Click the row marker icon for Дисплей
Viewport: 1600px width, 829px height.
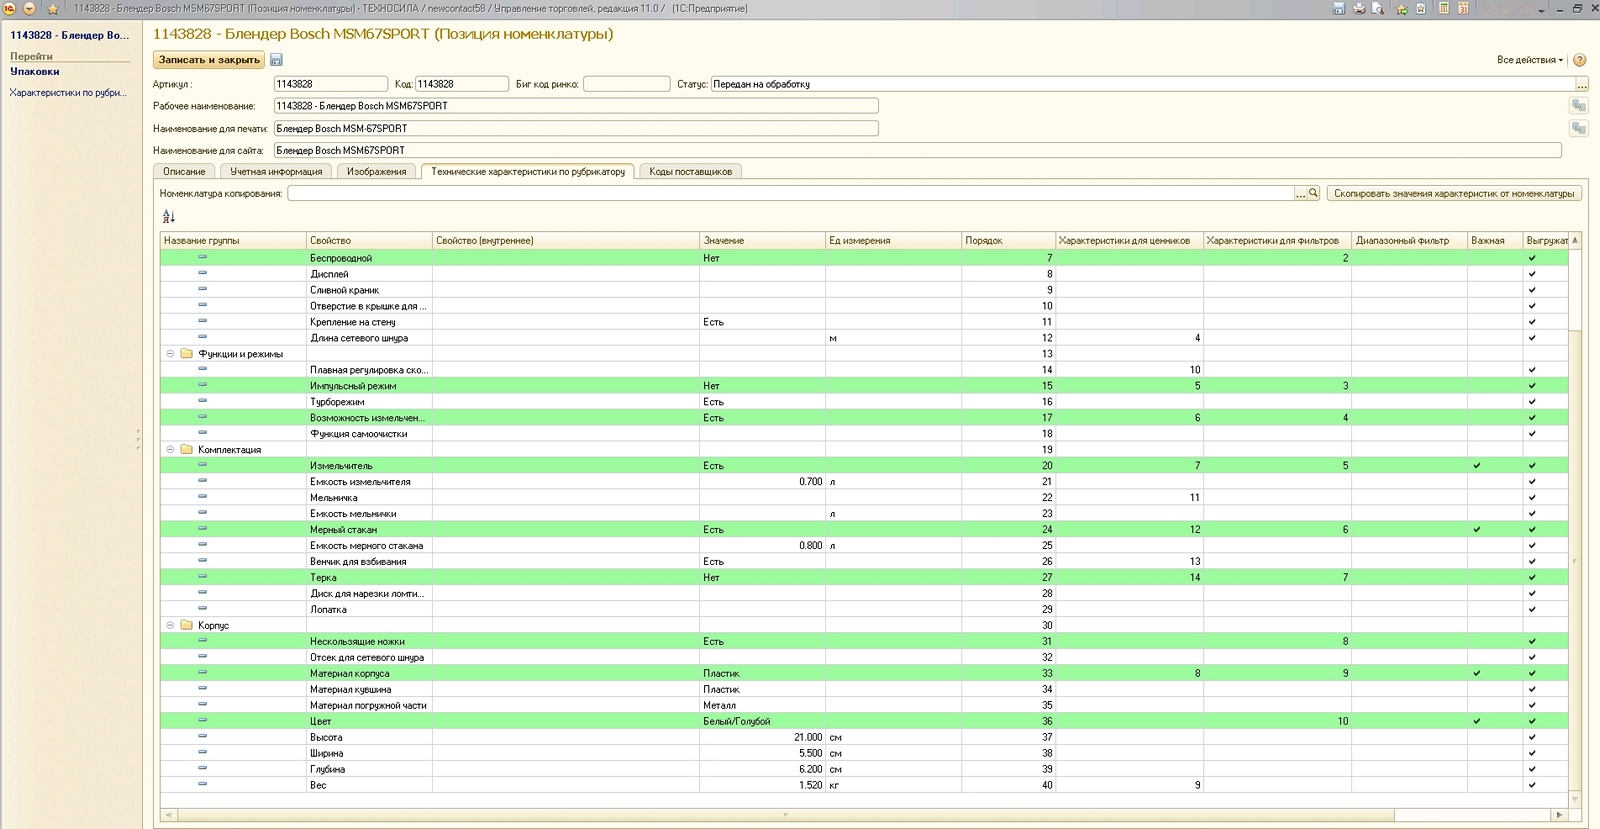click(202, 273)
